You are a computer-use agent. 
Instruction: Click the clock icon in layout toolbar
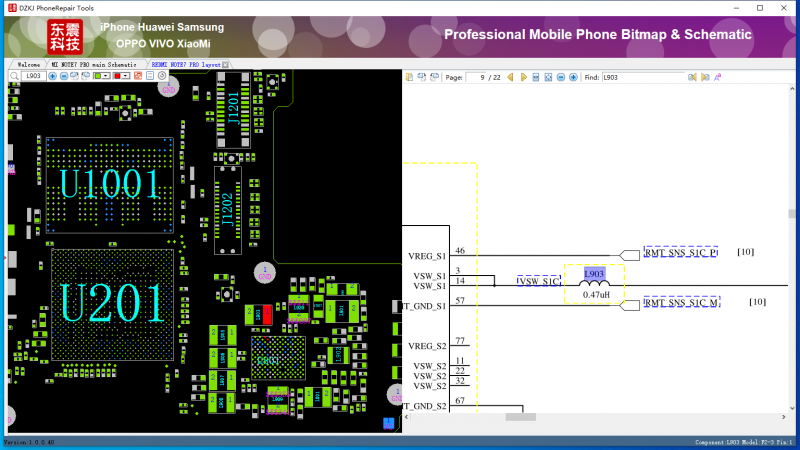[161, 76]
